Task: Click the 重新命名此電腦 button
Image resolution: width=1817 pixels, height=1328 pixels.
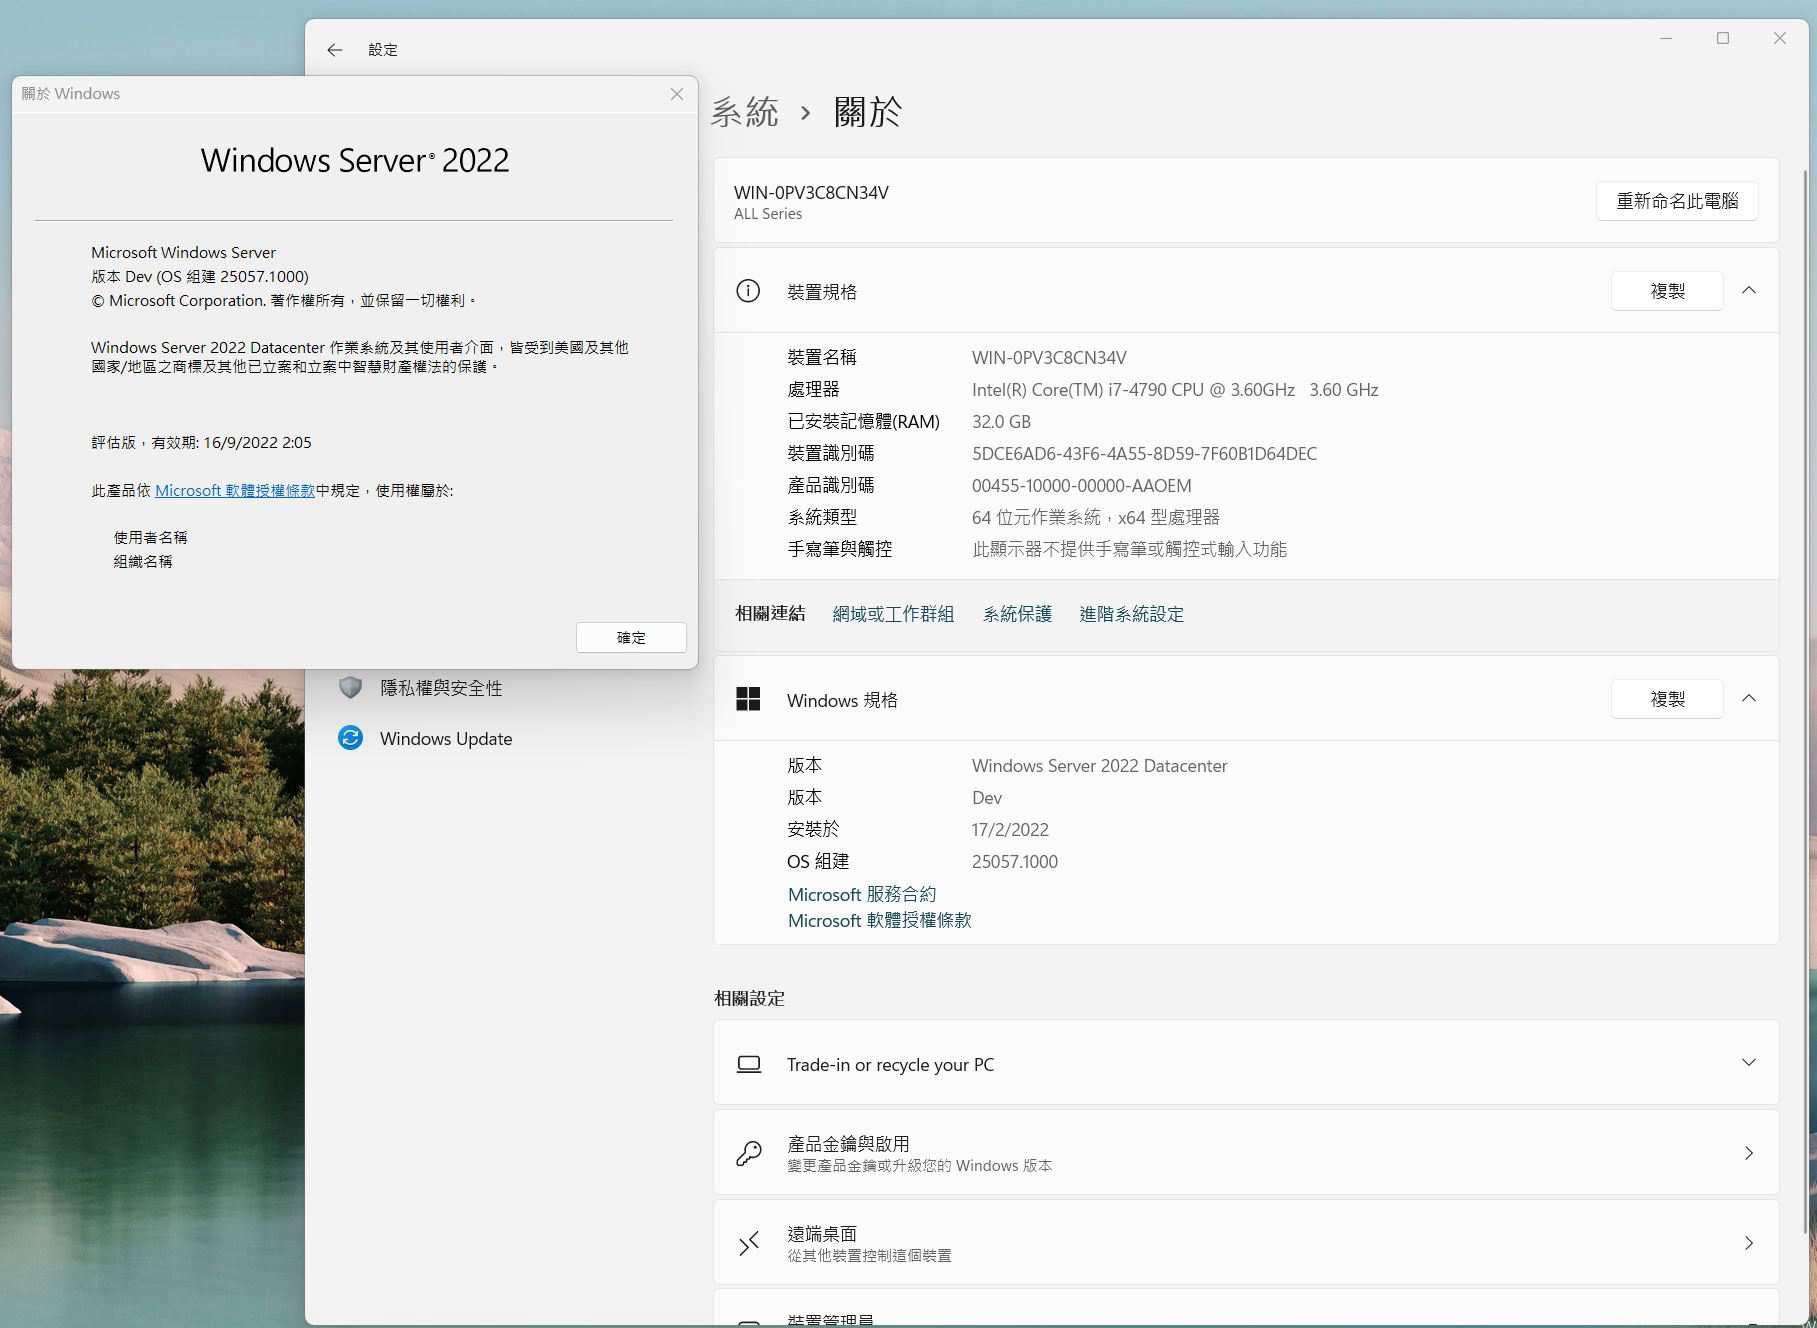Action: [1676, 200]
